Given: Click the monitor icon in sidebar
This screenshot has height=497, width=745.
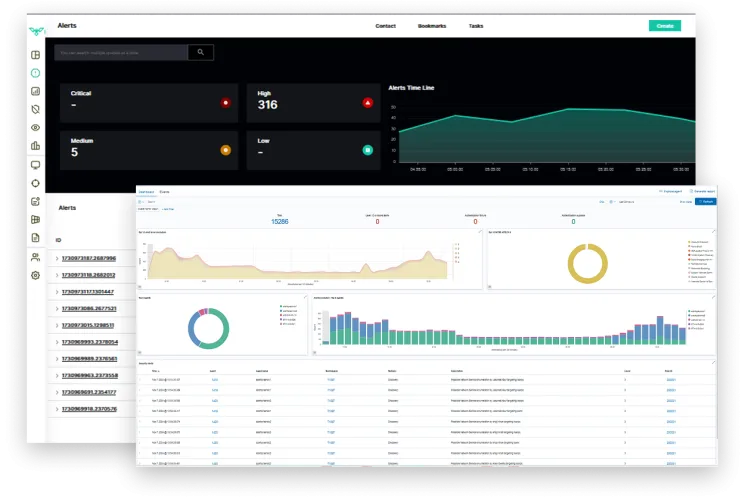Looking at the screenshot, I should click(35, 164).
